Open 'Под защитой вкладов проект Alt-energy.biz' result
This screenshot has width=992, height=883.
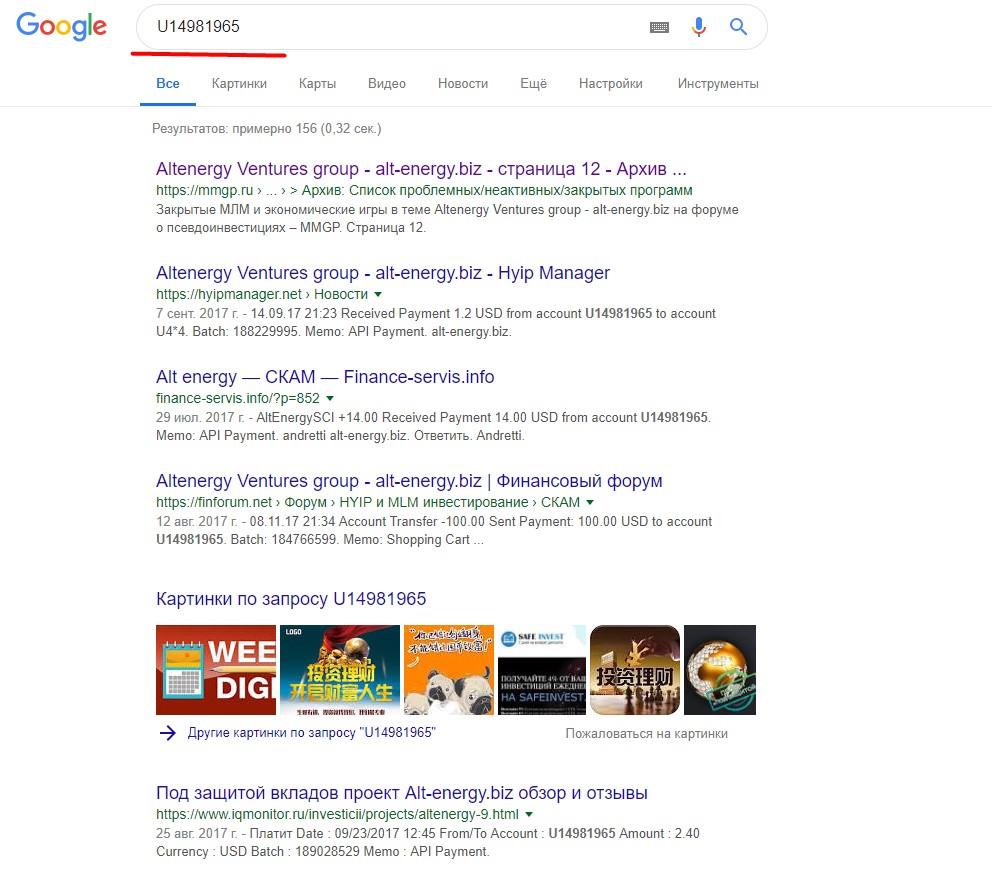click(x=402, y=793)
